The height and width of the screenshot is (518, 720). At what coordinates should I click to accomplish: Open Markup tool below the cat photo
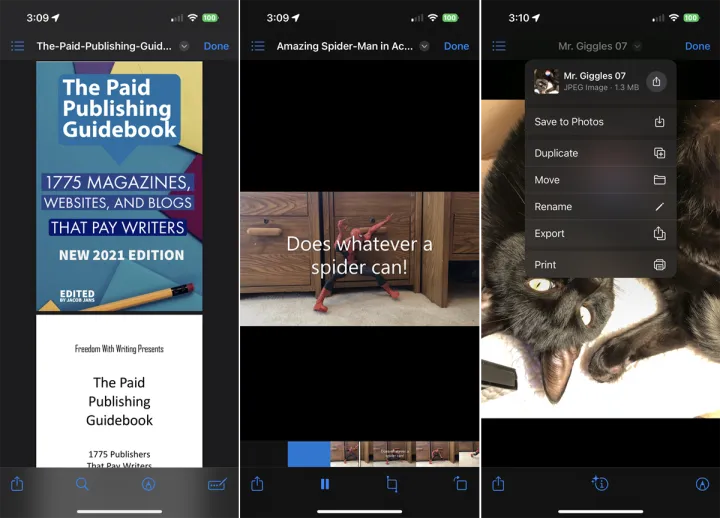pyautogui.click(x=702, y=484)
